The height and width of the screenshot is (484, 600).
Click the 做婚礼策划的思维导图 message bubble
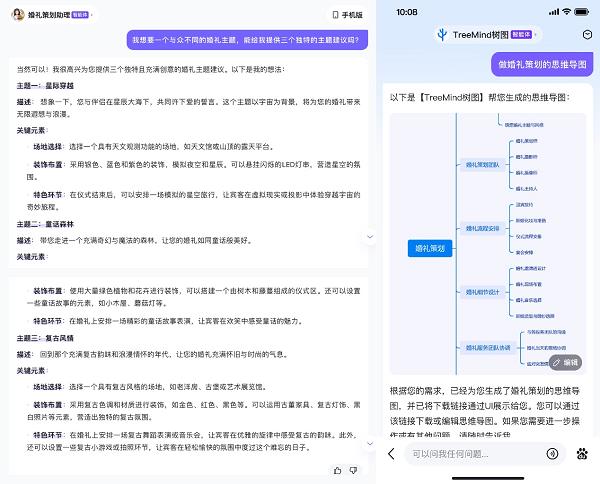pos(541,64)
